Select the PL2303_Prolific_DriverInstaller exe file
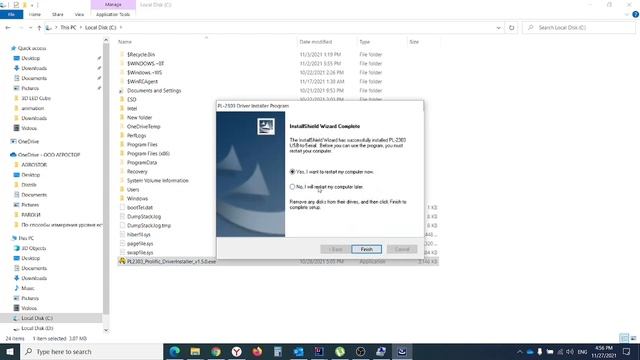The height and width of the screenshot is (360, 640). 171,261
